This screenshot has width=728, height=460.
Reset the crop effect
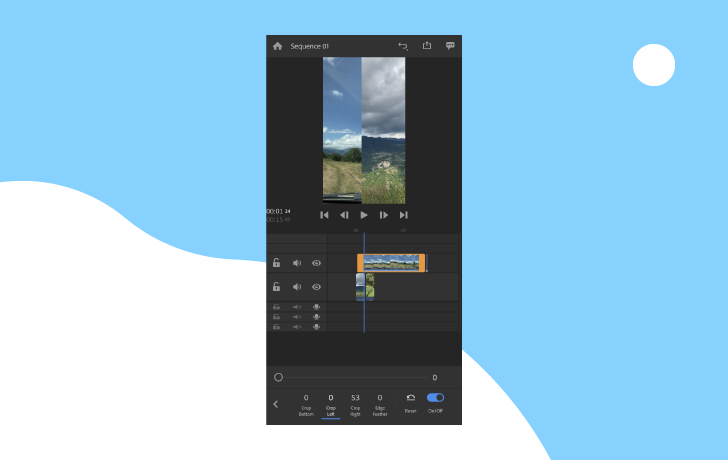coord(410,403)
